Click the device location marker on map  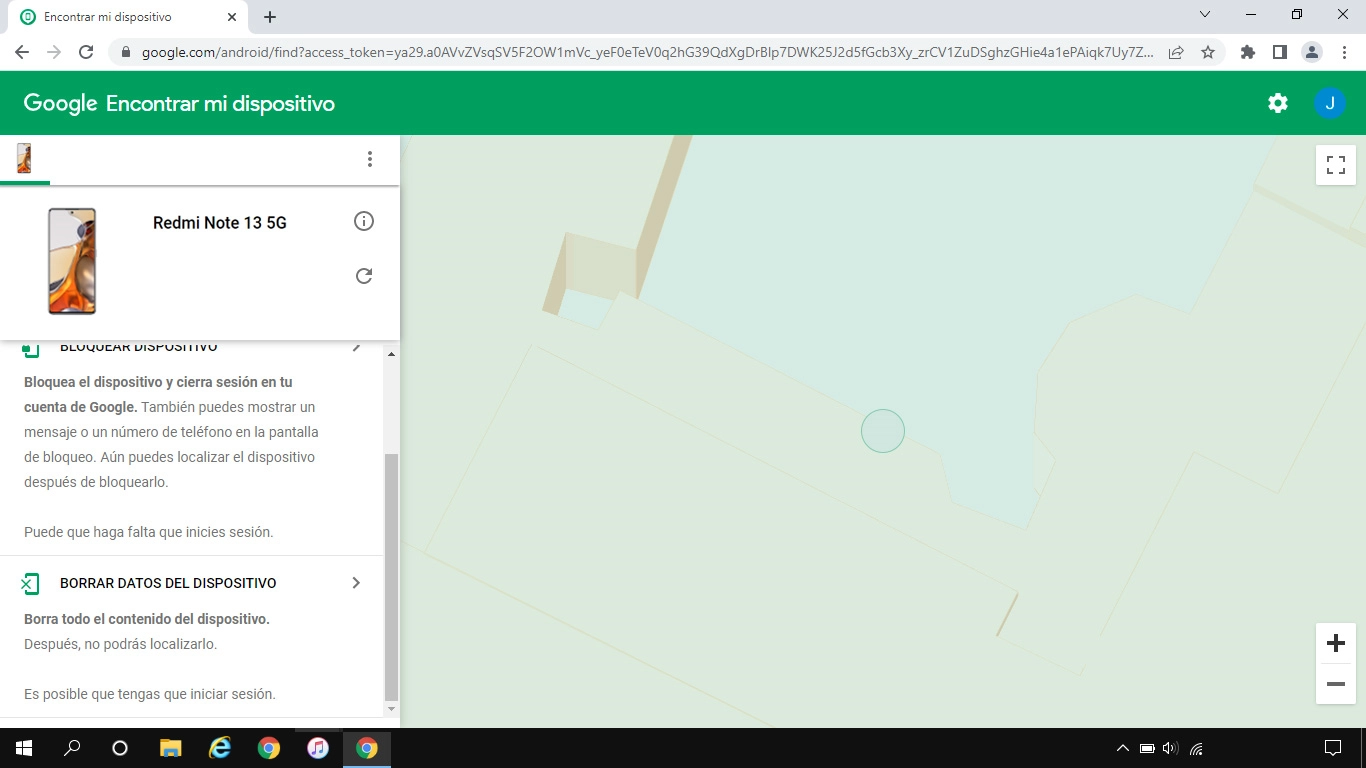[883, 431]
